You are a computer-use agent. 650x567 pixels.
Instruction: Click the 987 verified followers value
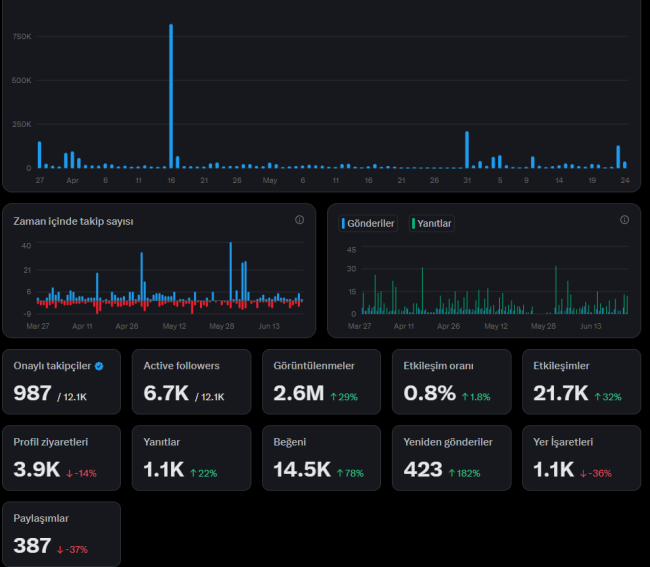click(x=32, y=393)
